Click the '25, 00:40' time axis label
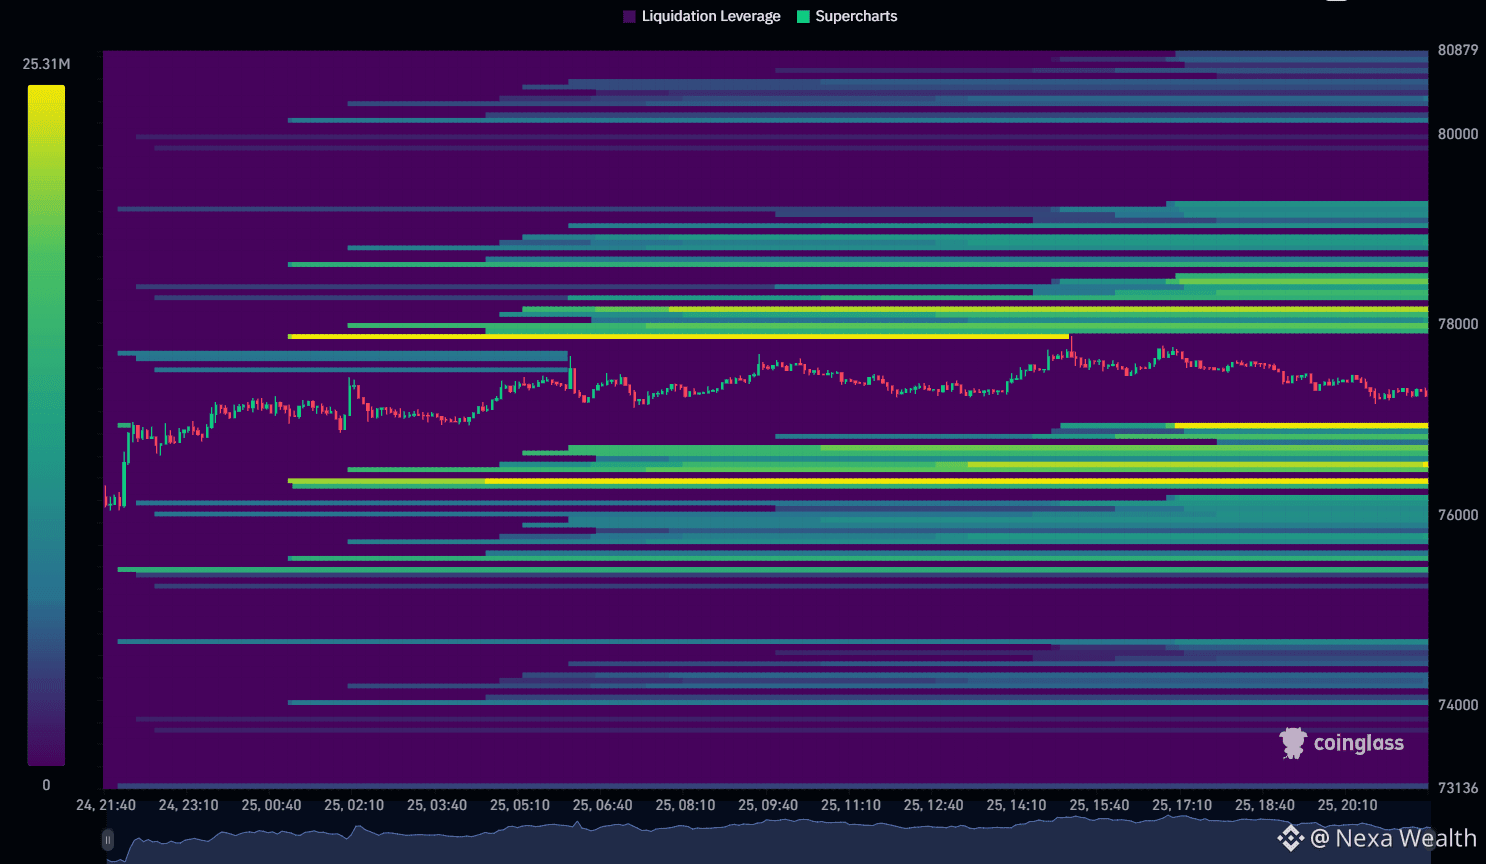This screenshot has width=1486, height=864. tap(271, 805)
